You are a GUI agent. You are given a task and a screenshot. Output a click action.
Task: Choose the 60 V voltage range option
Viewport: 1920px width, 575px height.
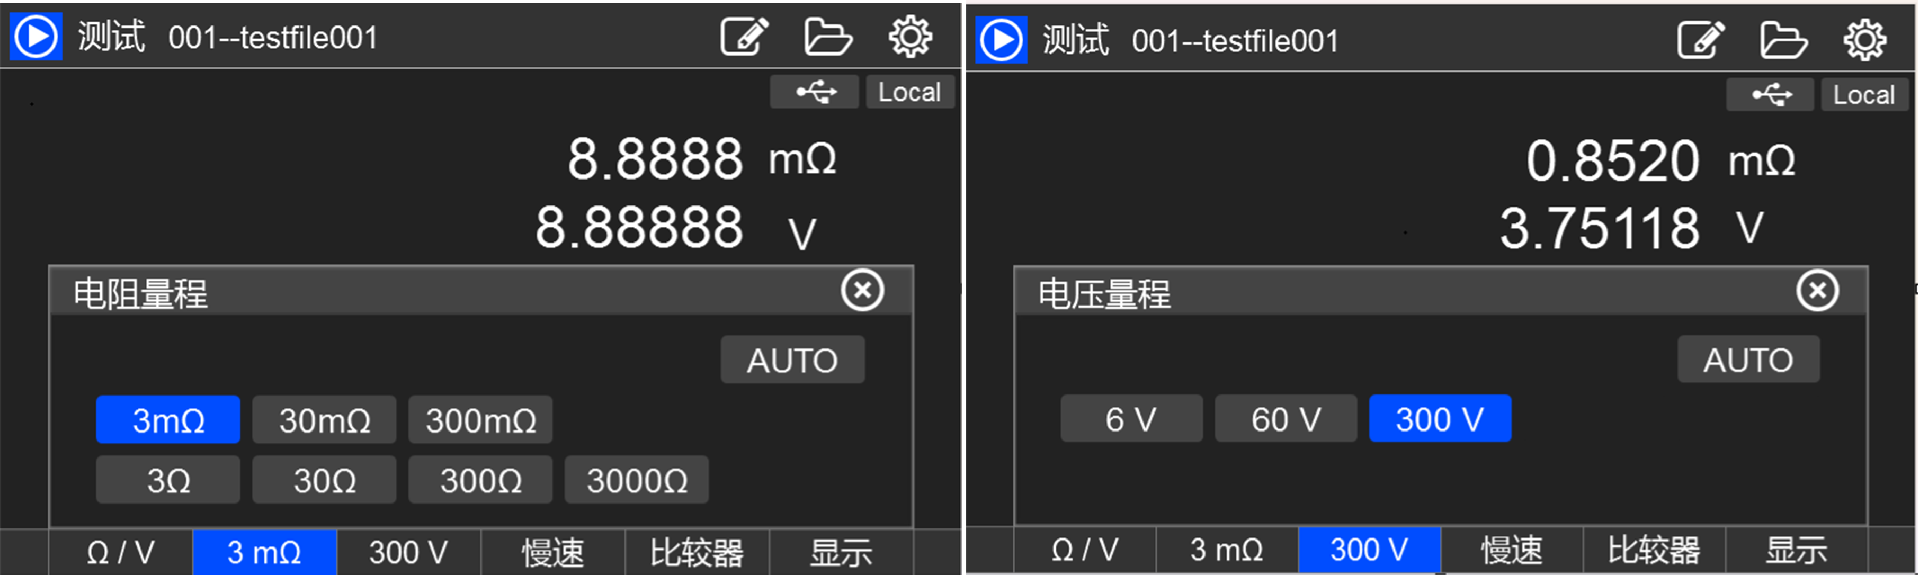[x=1286, y=419]
